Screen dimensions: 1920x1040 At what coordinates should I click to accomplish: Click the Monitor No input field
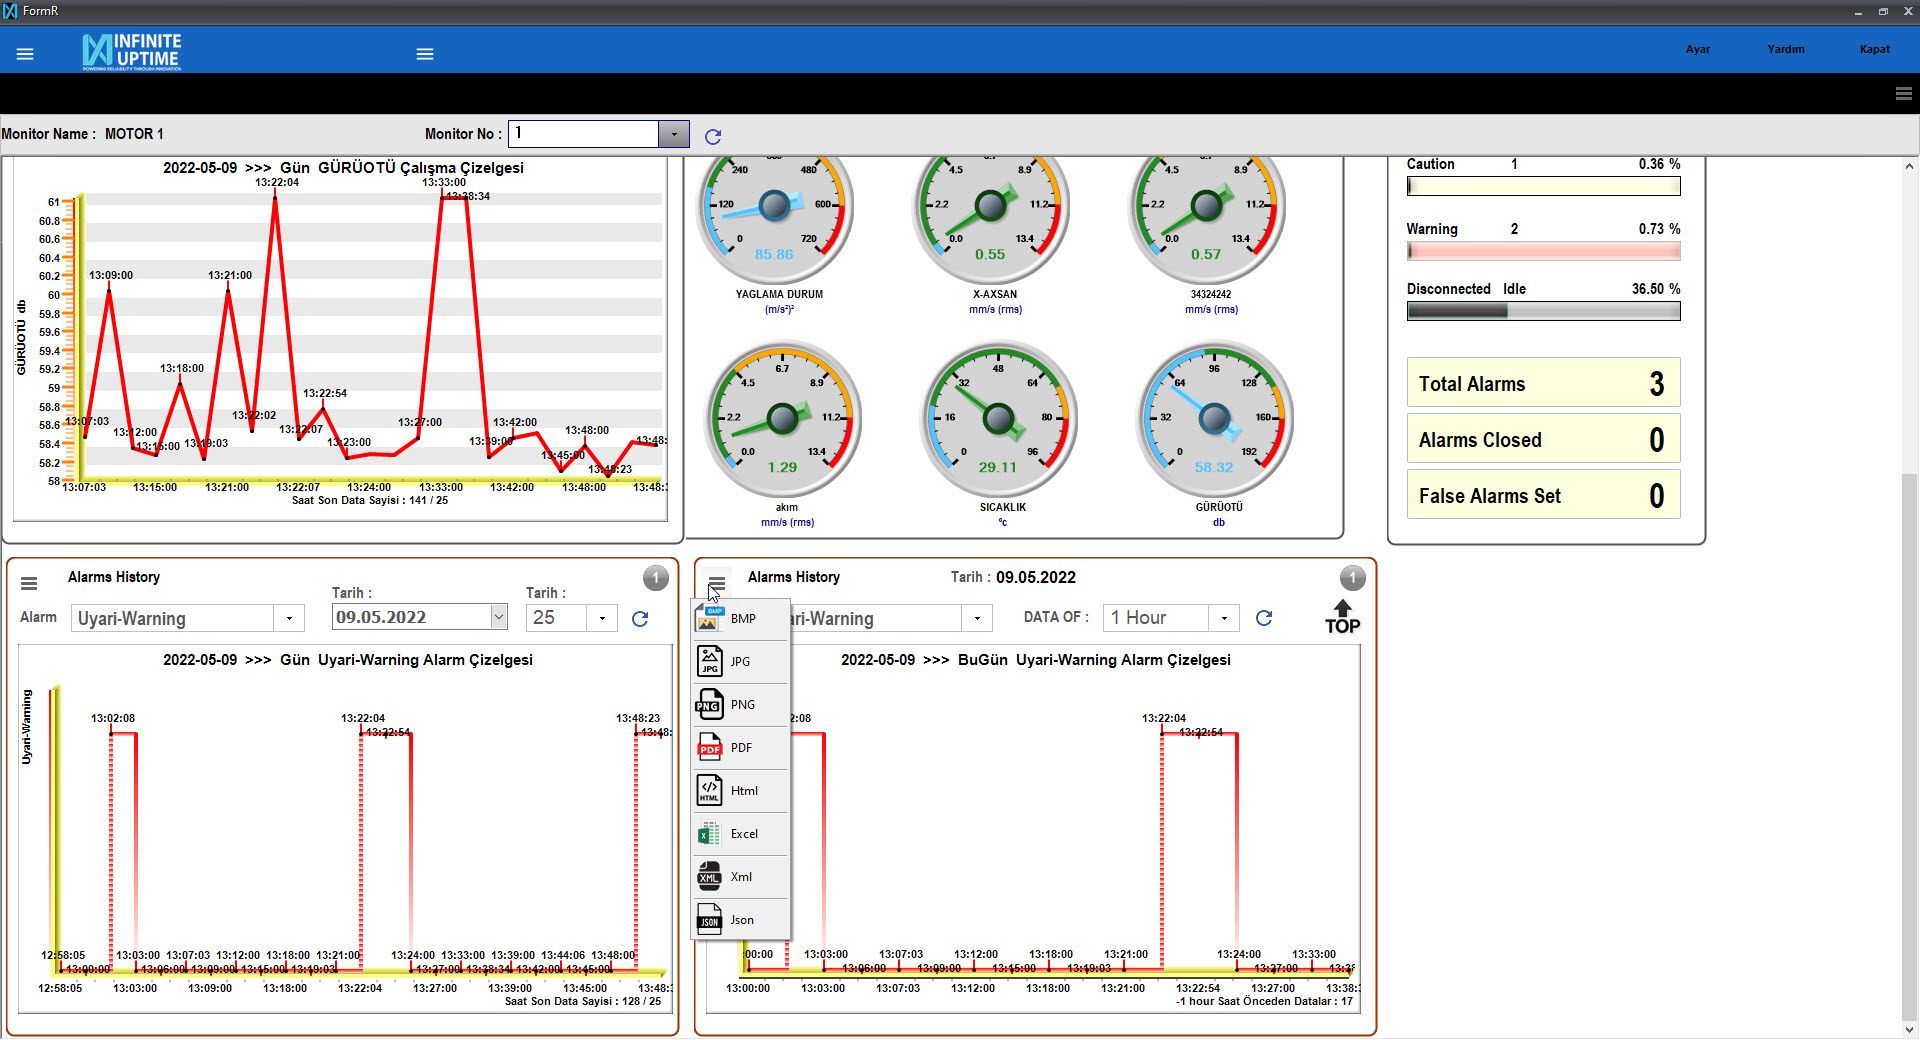pos(583,134)
